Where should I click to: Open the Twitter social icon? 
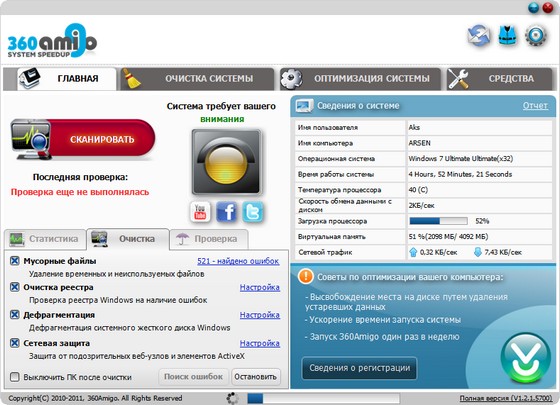tap(253, 211)
